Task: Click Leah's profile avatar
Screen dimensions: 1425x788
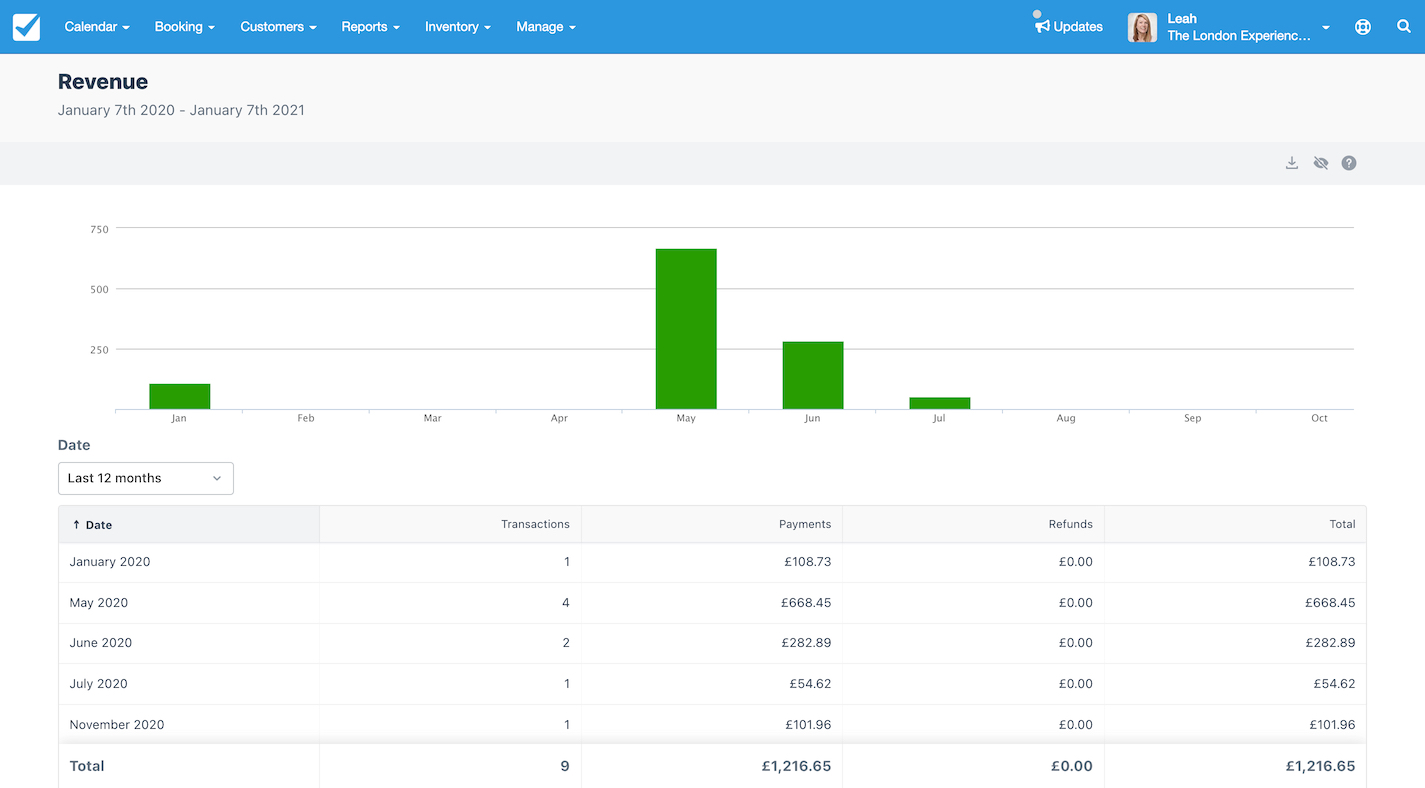Action: [x=1142, y=27]
